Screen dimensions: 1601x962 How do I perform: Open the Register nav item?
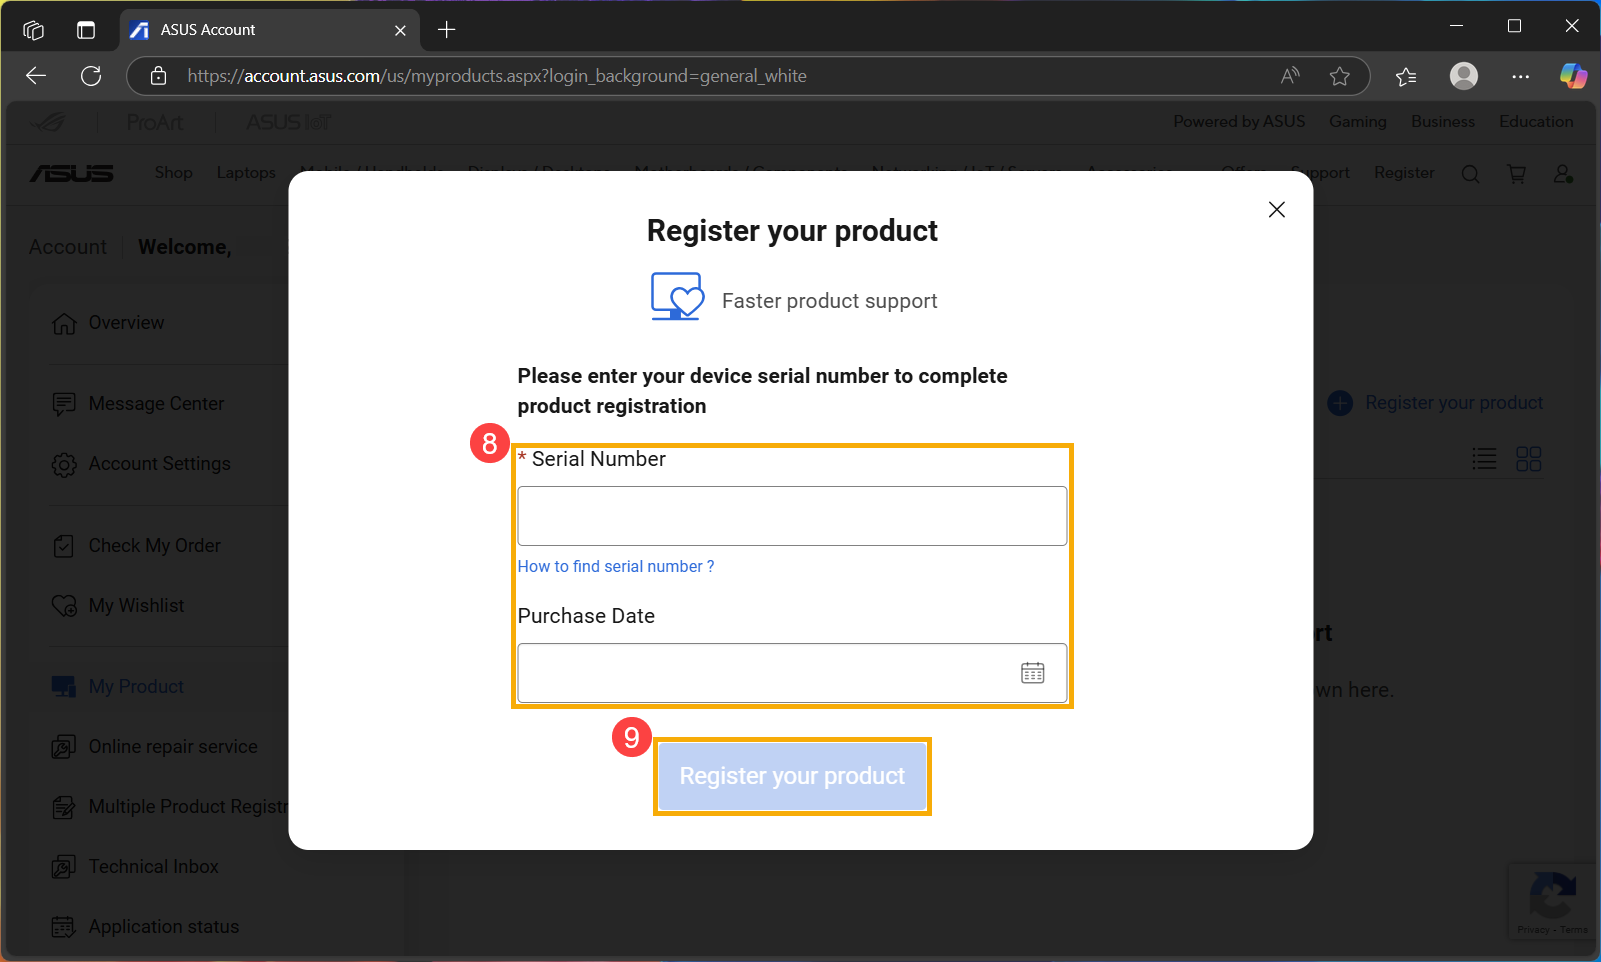[x=1404, y=173]
